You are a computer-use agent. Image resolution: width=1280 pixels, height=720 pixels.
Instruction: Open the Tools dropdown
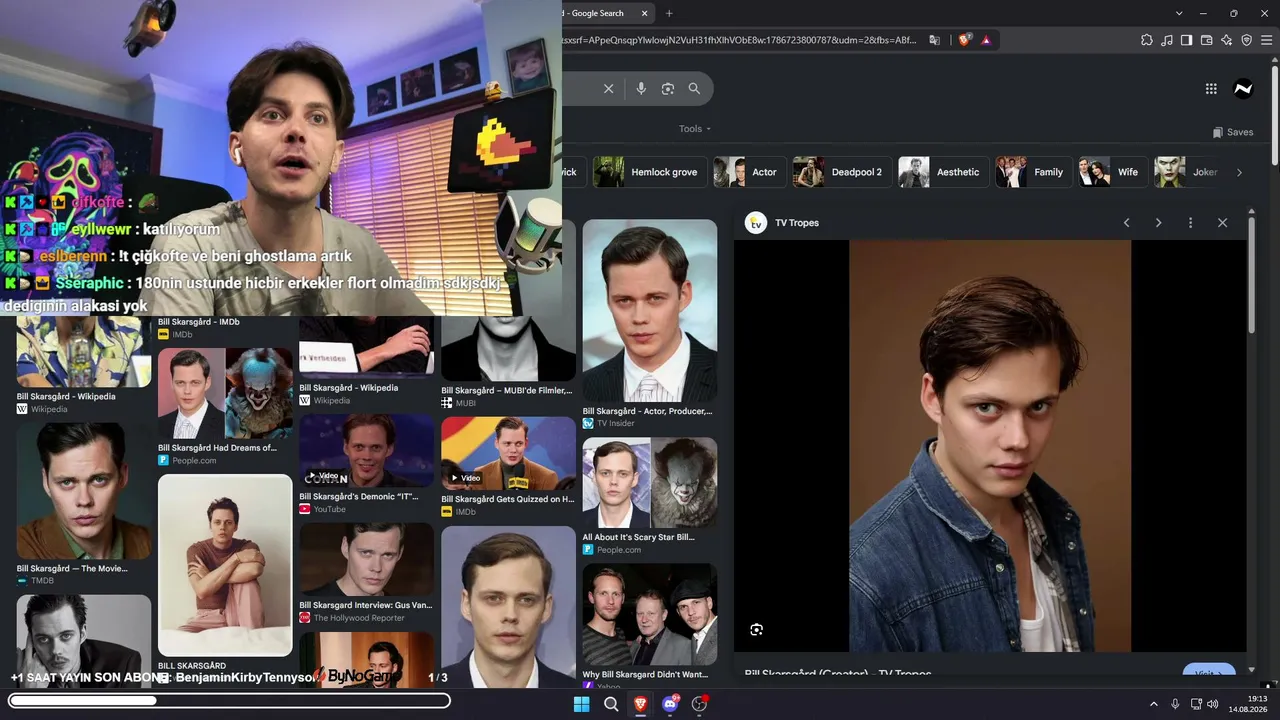click(x=695, y=129)
